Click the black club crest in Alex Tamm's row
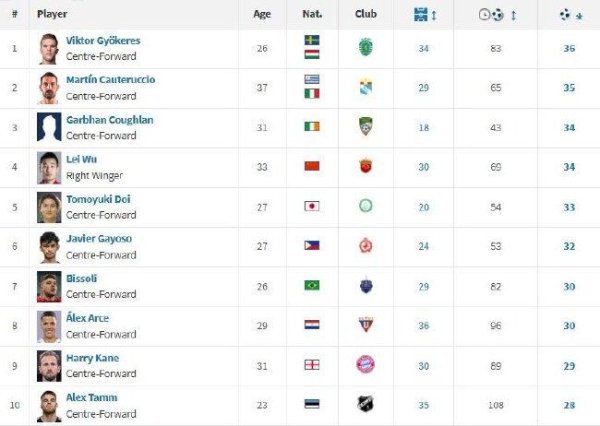The height and width of the screenshot is (426, 600). [x=365, y=404]
